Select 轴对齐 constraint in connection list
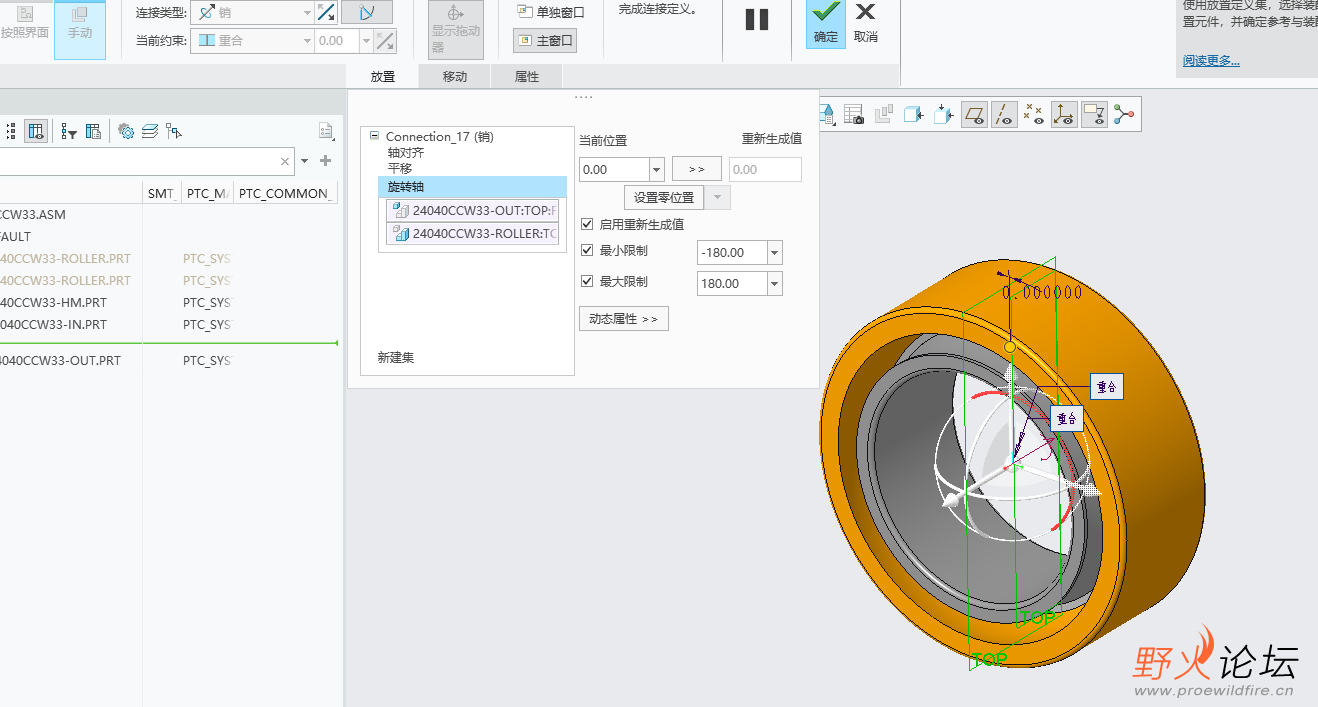Viewport: 1318px width, 707px height. click(406, 153)
